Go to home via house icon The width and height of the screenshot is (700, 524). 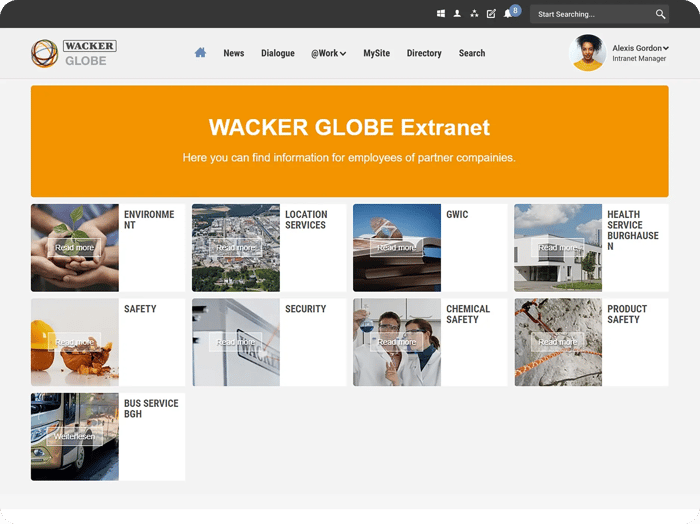200,53
